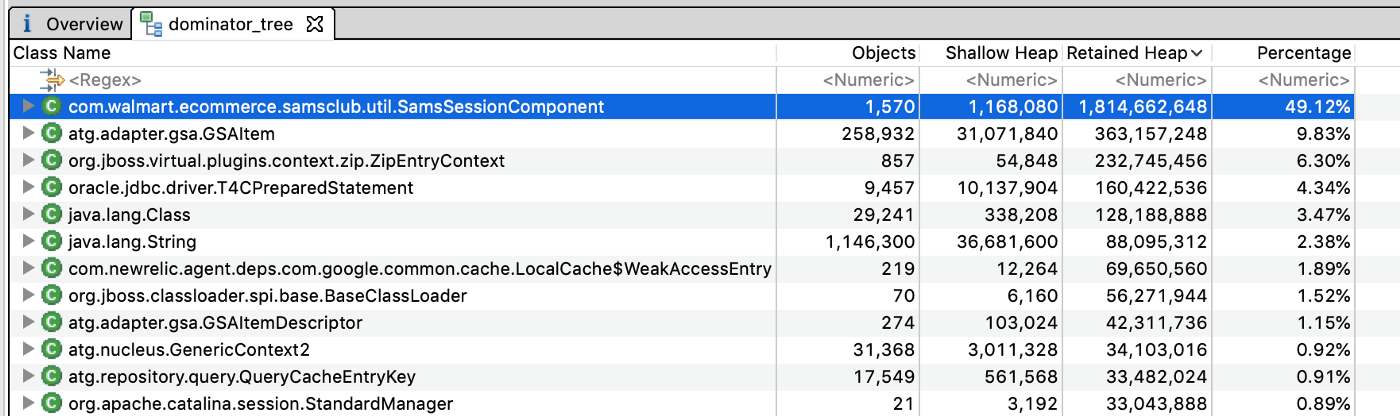
Task: Expand the atg.adapter.gsa.GSAItem row
Action: (28, 133)
